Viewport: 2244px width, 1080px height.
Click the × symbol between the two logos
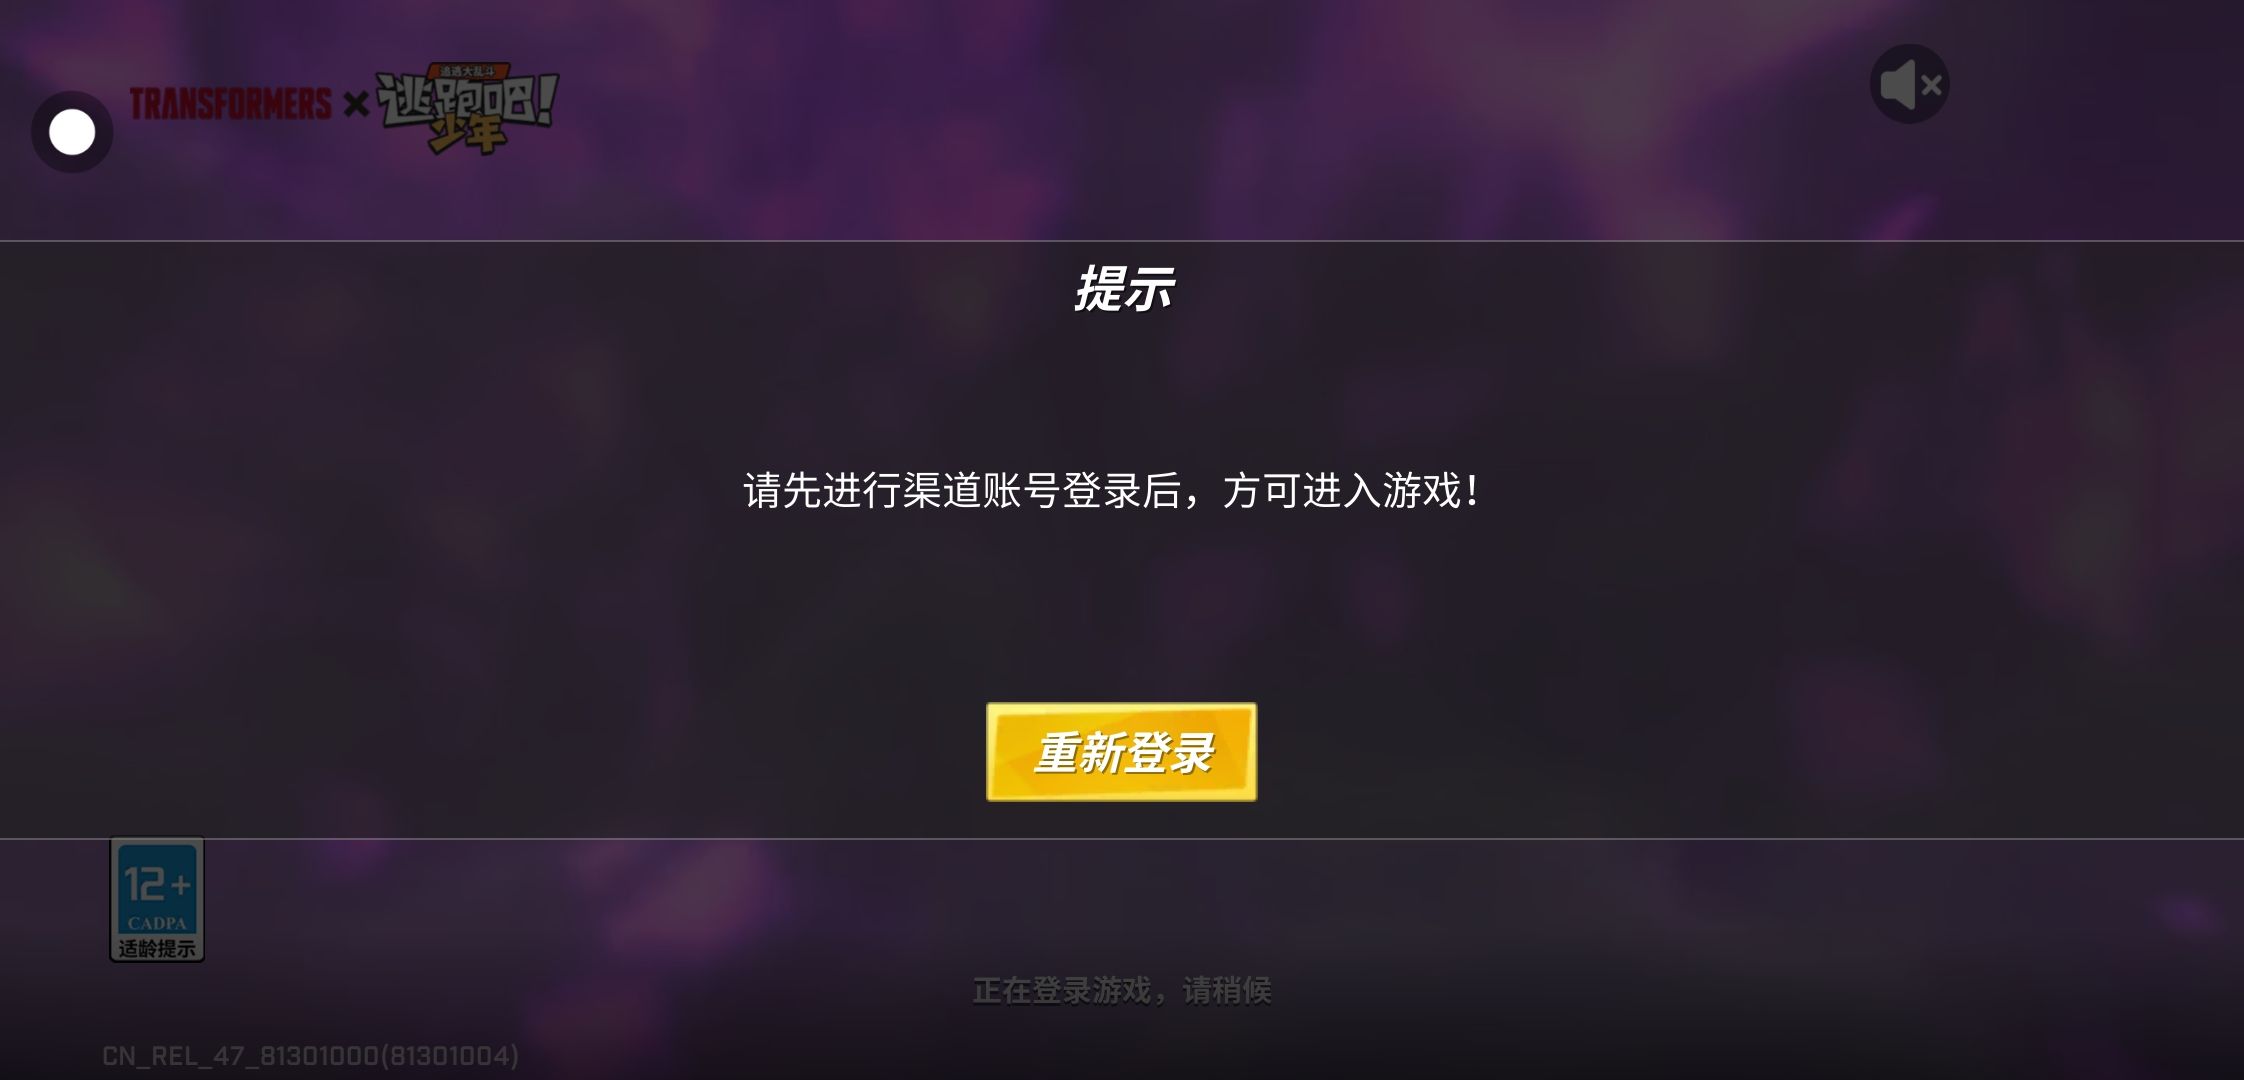coord(355,104)
